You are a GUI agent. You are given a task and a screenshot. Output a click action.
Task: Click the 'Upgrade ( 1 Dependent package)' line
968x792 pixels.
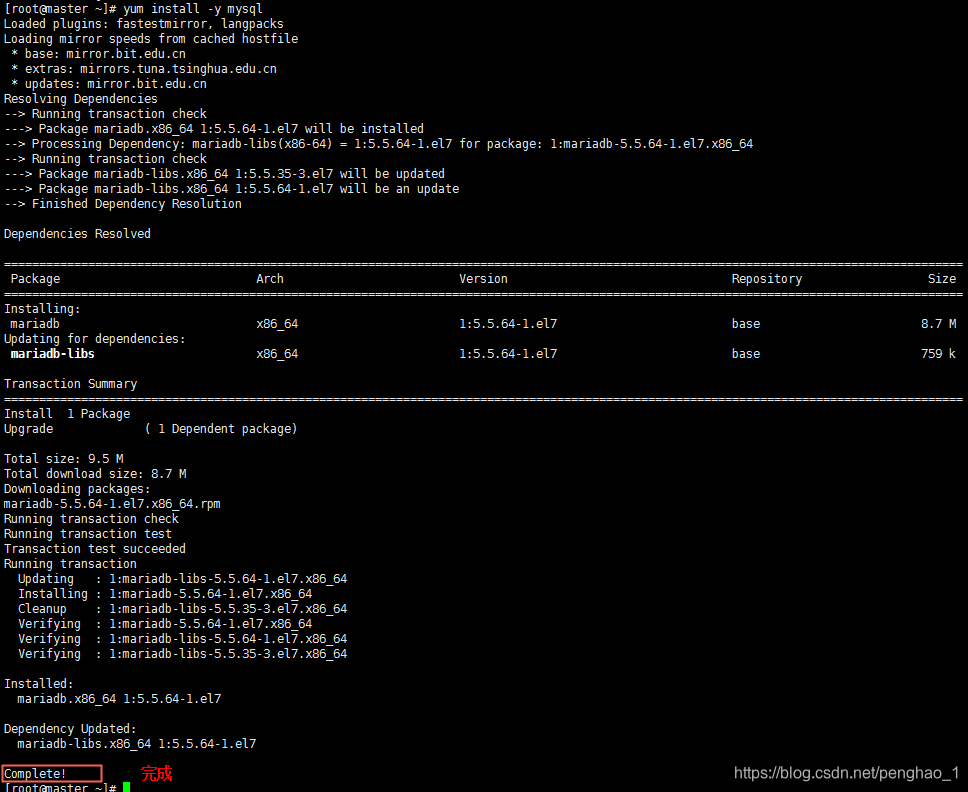(151, 429)
